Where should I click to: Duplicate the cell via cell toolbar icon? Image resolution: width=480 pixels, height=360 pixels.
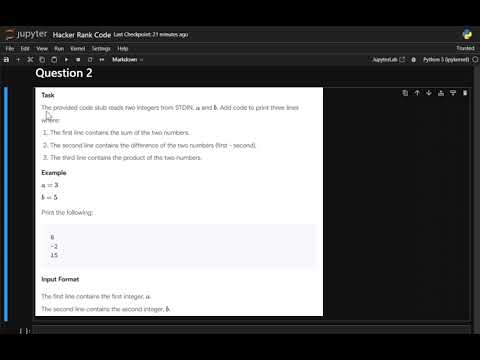pos(405,93)
